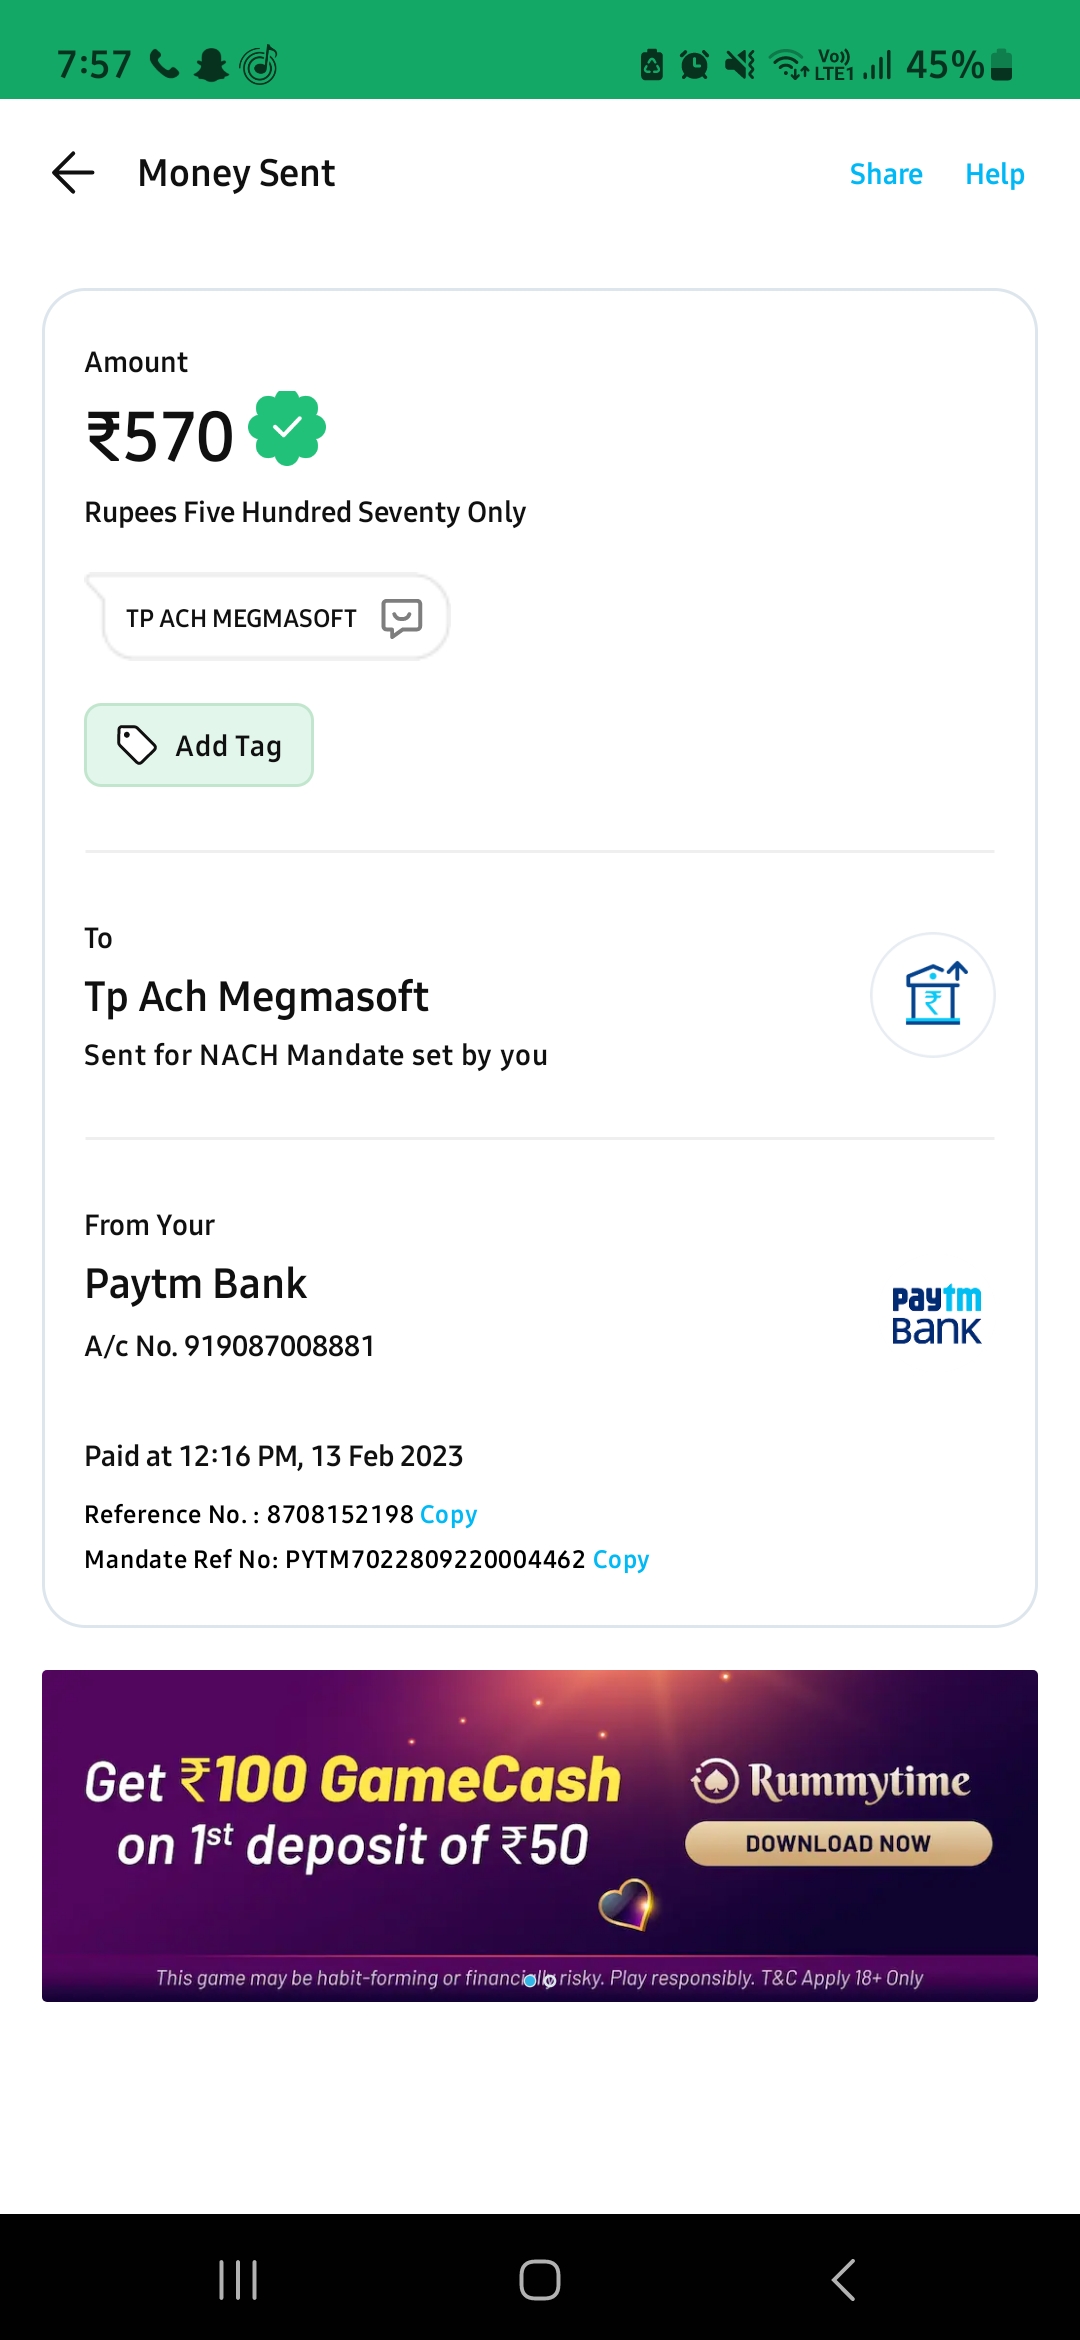Tap the Paytm Bank logo

pos(936,1314)
